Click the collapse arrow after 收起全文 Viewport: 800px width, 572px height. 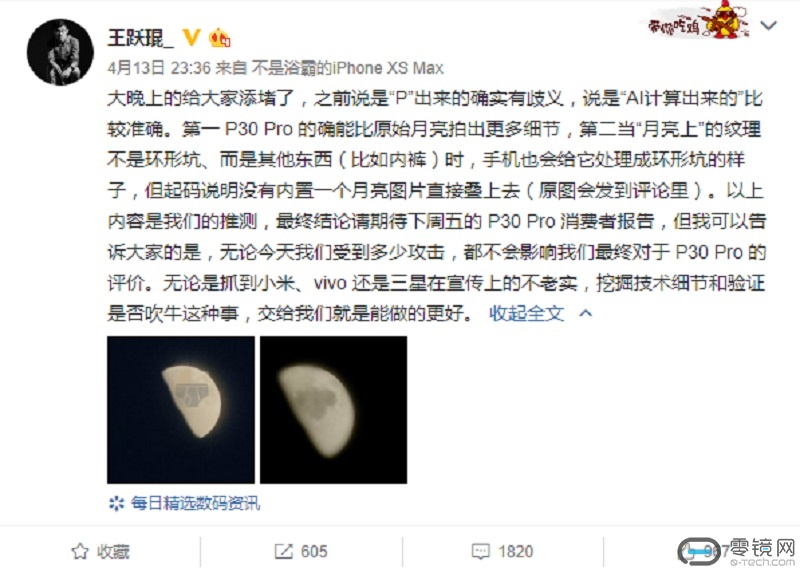tap(586, 313)
